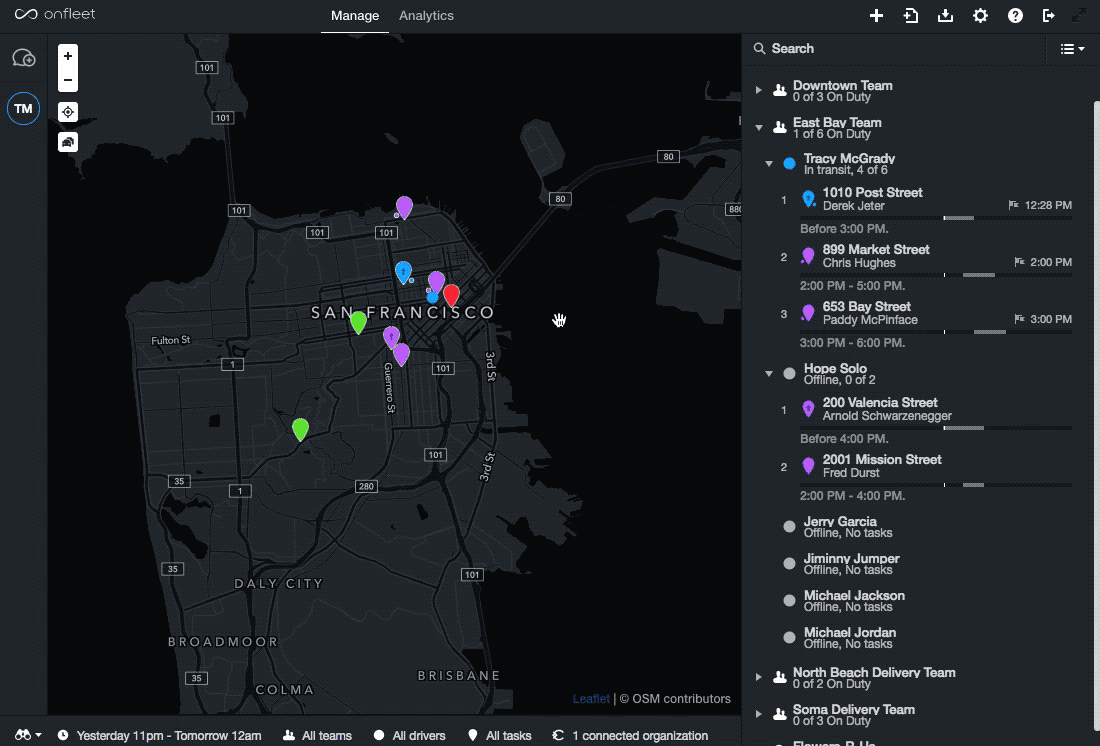The height and width of the screenshot is (746, 1100).
Task: Open settings gear icon
Action: click(980, 15)
